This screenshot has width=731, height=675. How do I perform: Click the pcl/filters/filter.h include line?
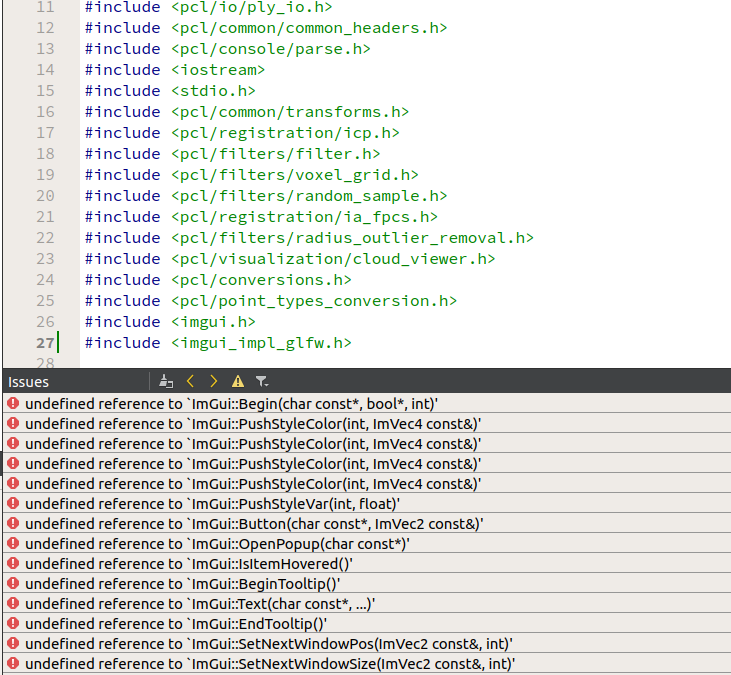[x=232, y=154]
